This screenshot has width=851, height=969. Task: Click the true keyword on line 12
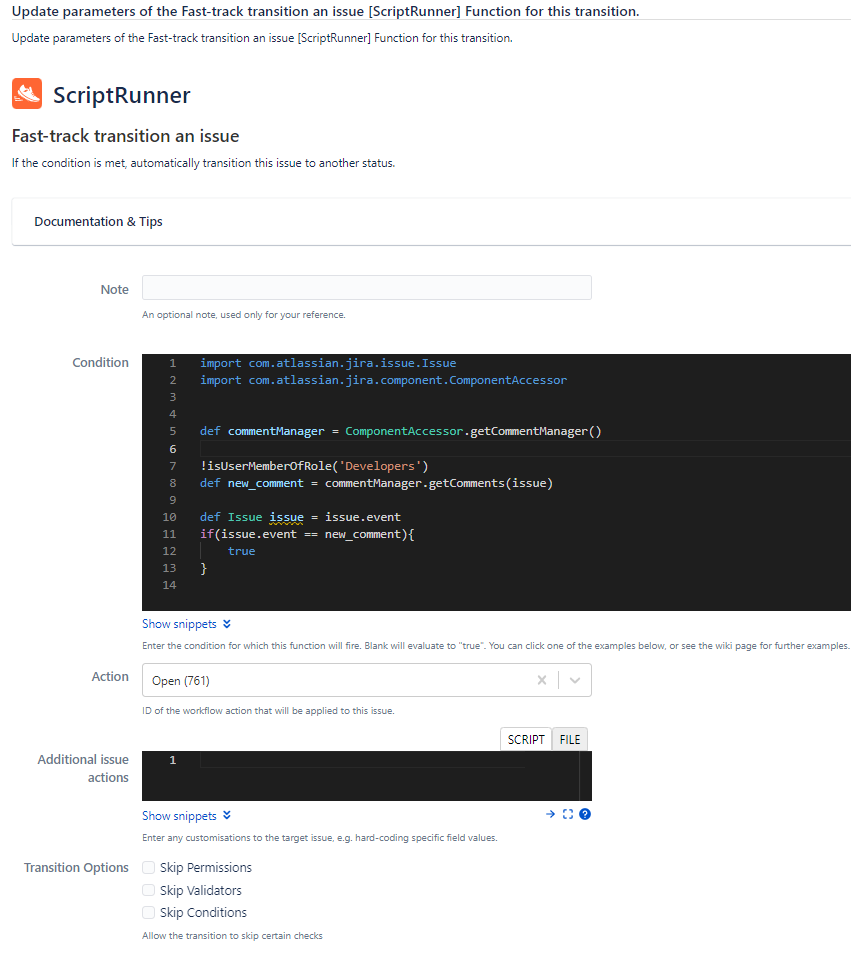coord(241,551)
